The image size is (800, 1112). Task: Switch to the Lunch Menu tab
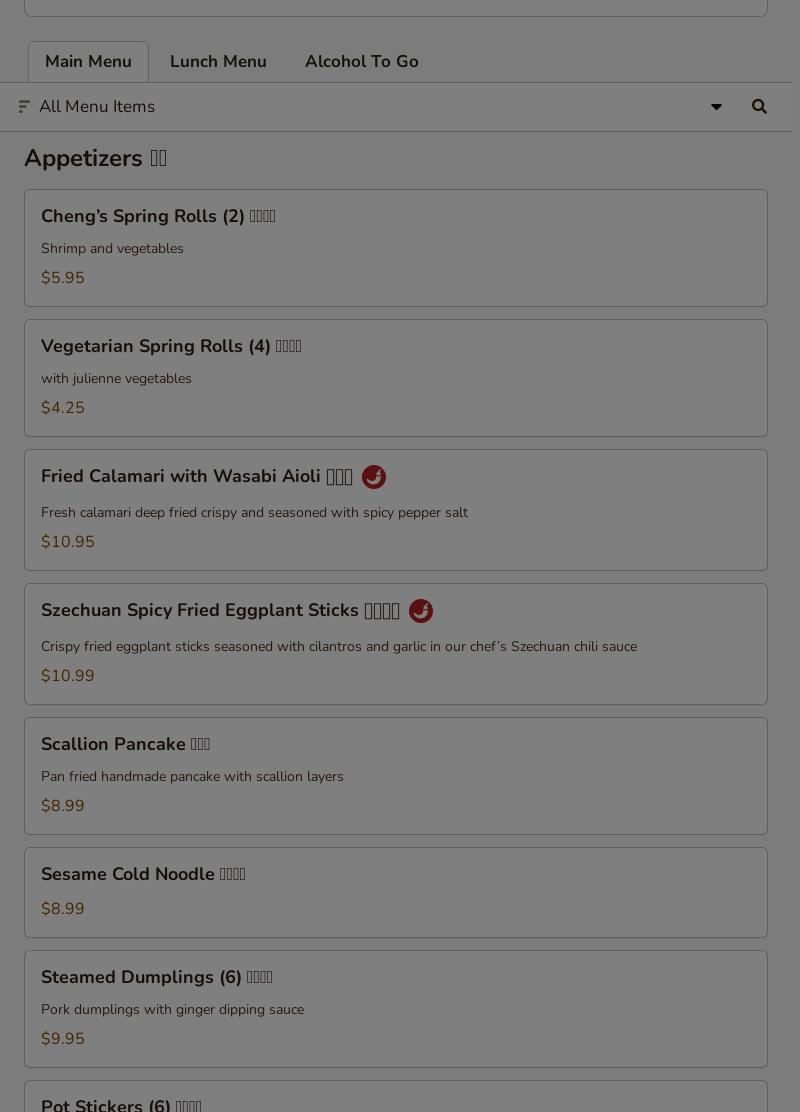coord(218,62)
